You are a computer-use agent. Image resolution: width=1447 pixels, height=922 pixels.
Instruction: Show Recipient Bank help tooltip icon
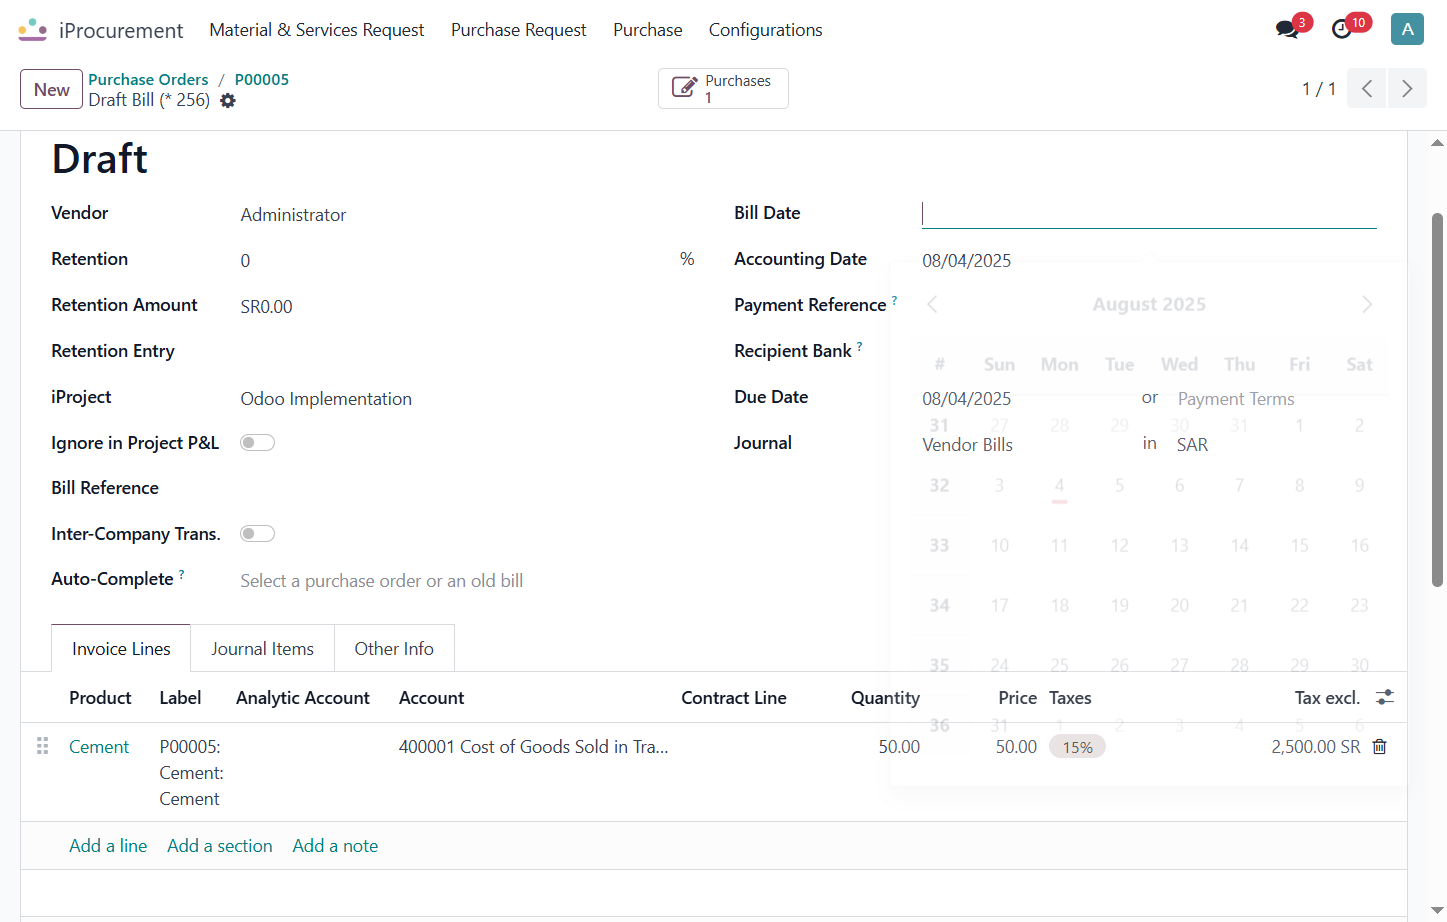point(859,346)
